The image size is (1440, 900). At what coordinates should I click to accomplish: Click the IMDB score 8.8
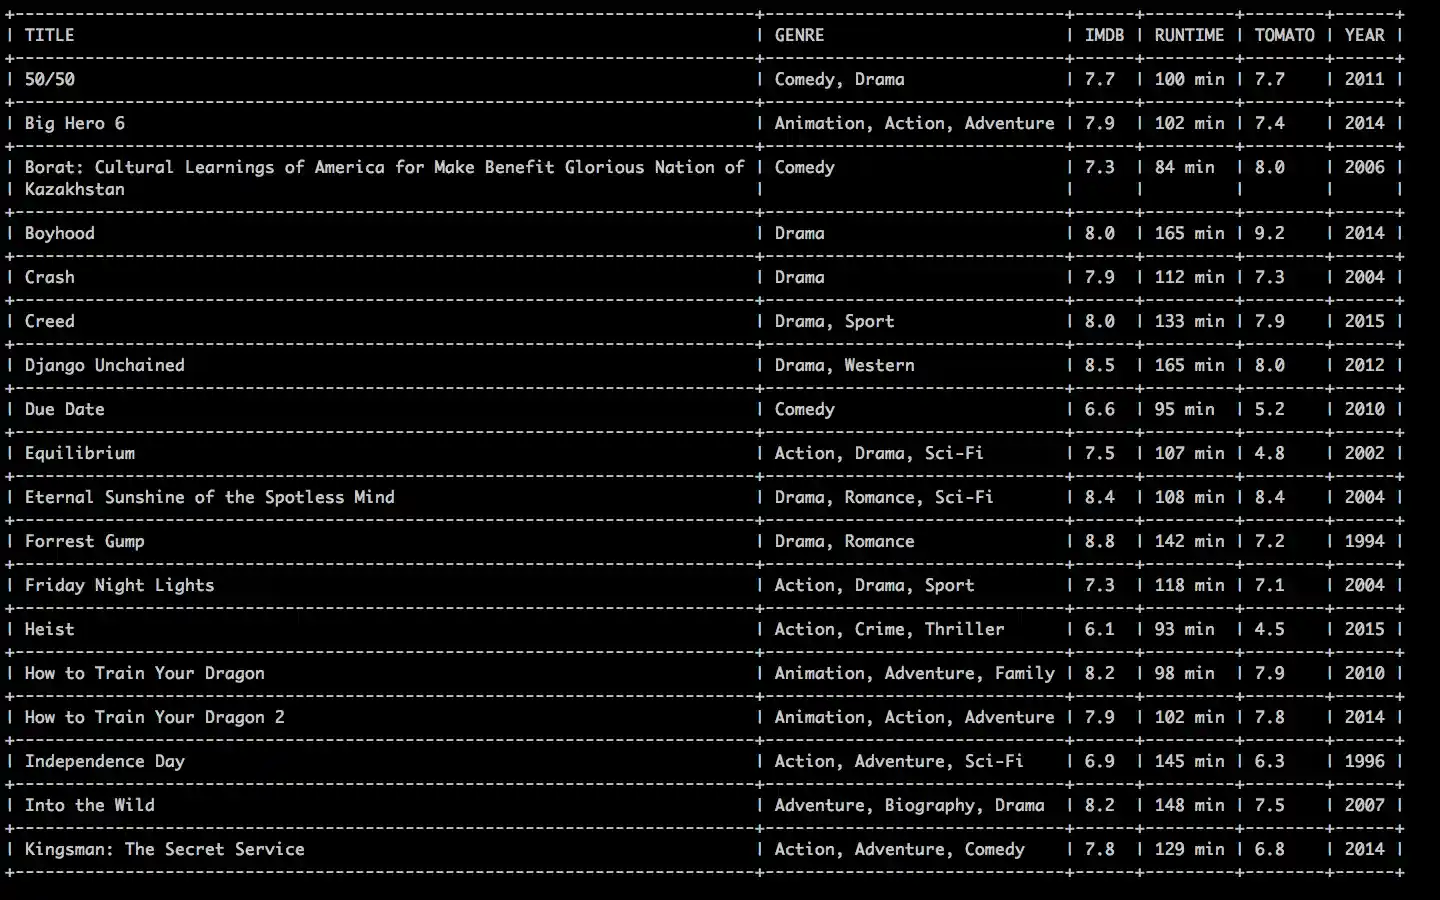pyautogui.click(x=1099, y=541)
